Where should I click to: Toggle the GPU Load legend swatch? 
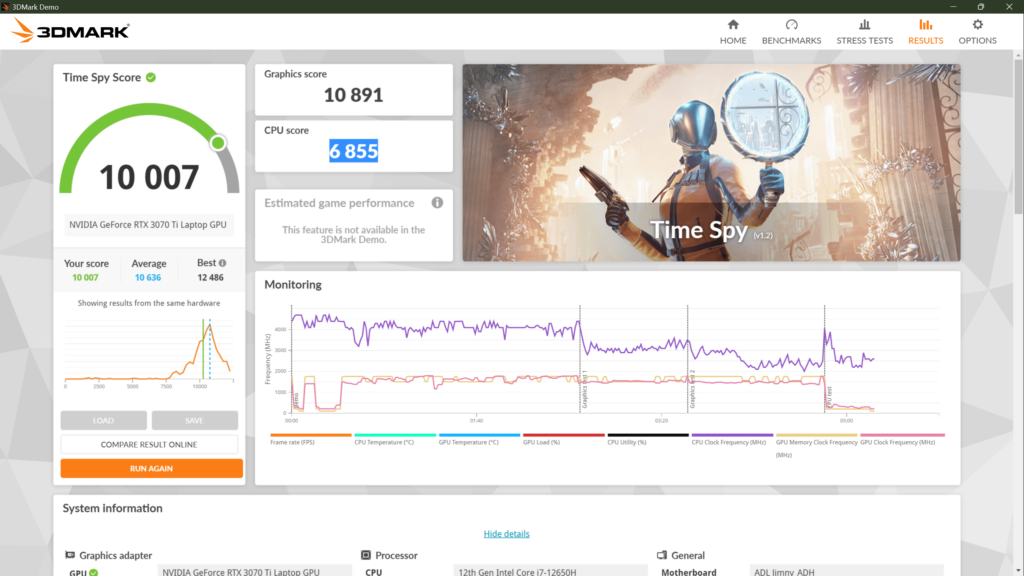(564, 435)
